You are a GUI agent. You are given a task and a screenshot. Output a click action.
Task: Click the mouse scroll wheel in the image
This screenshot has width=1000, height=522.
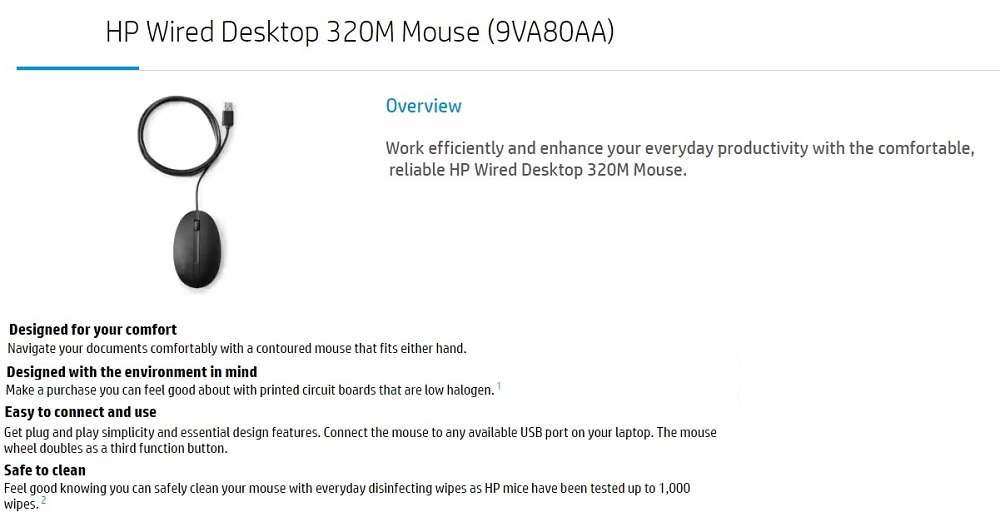click(x=196, y=226)
